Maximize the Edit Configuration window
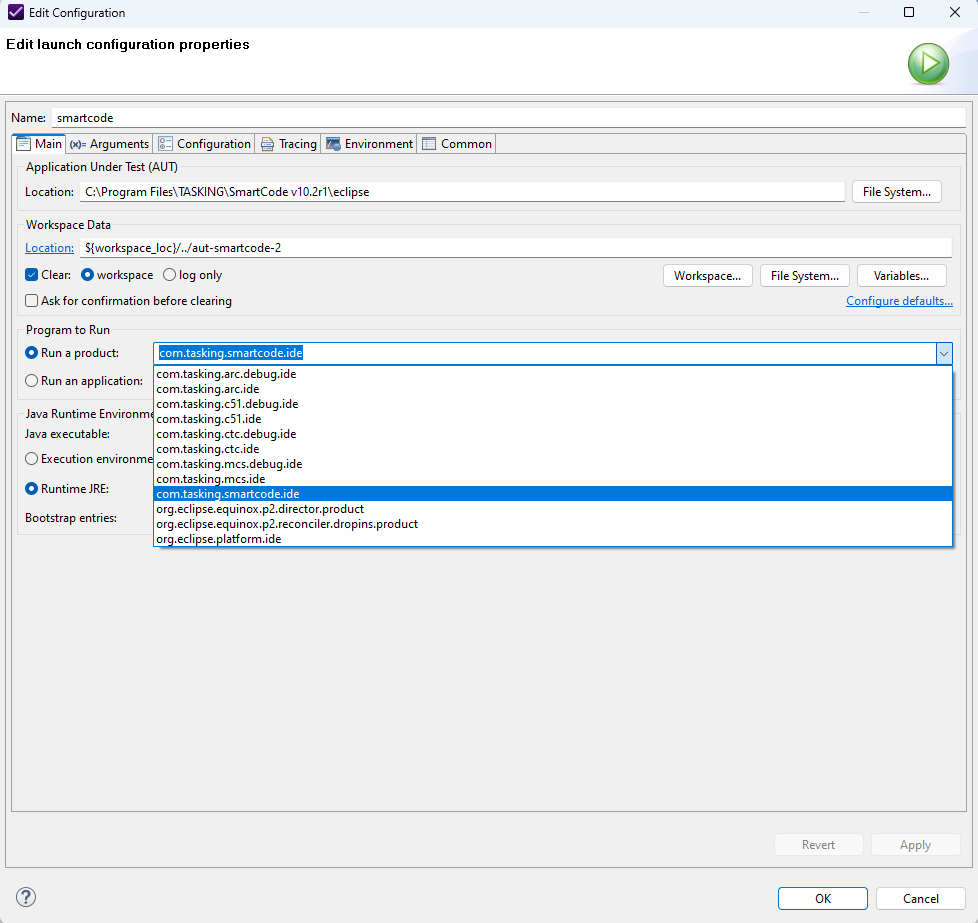This screenshot has width=978, height=923. point(909,12)
